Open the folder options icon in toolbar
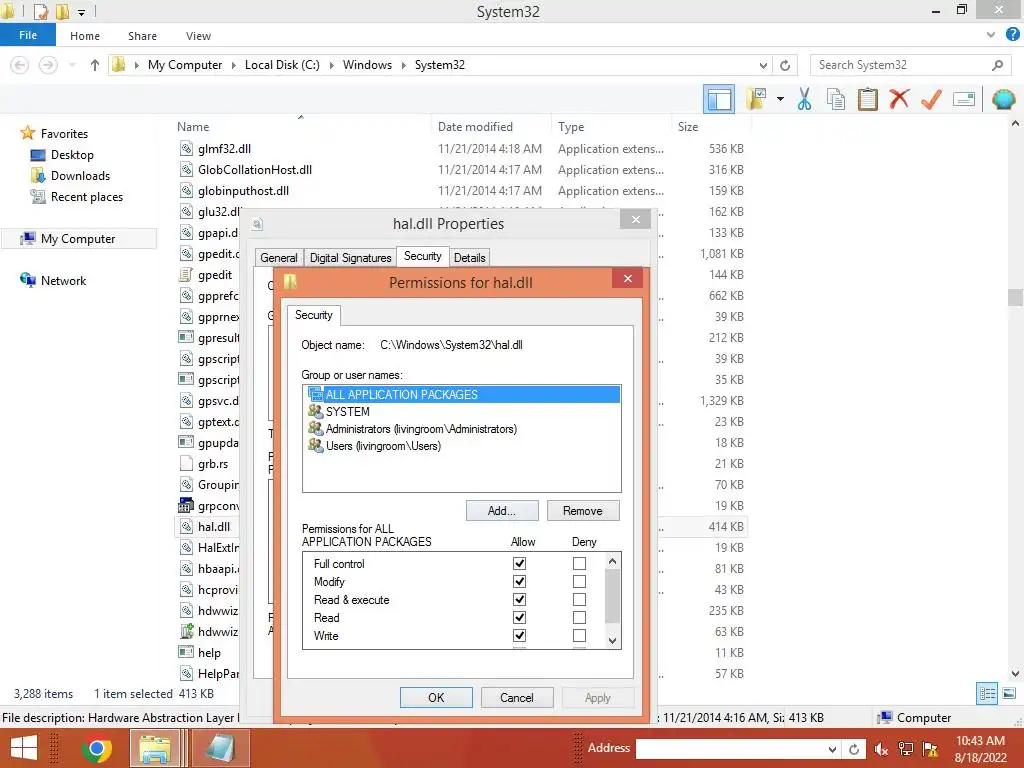This screenshot has width=1024, height=768. click(x=756, y=99)
